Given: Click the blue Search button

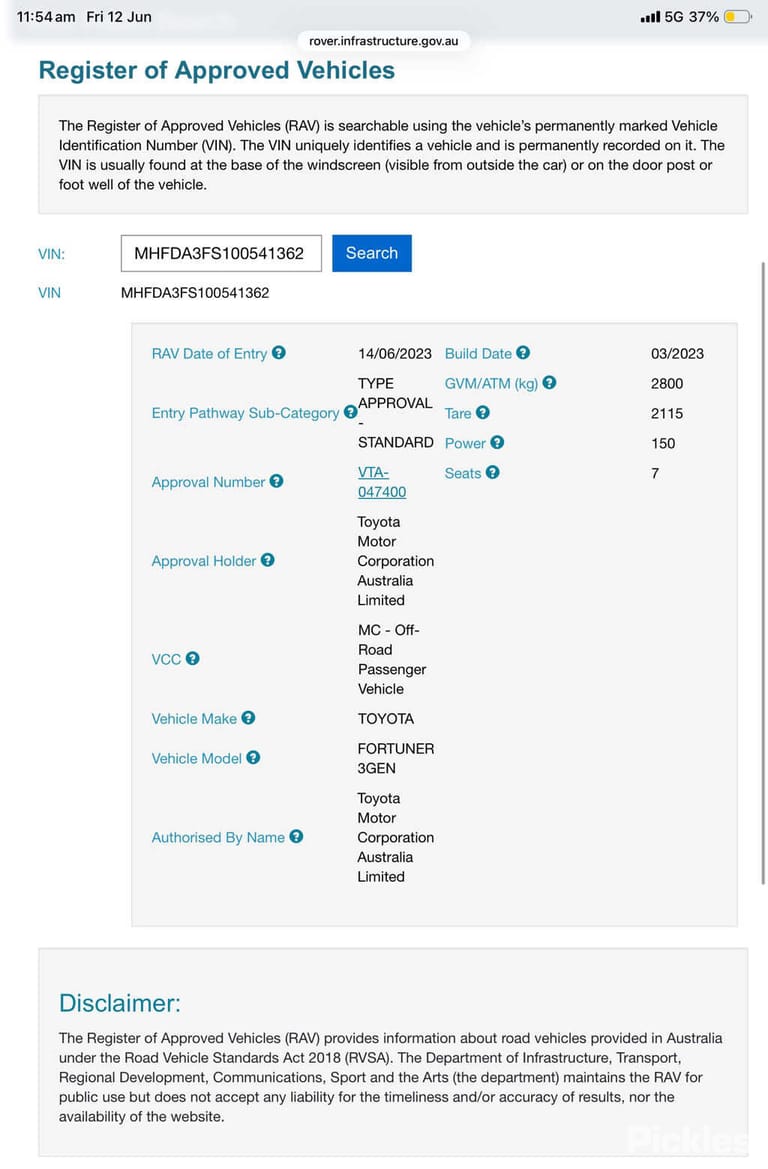Looking at the screenshot, I should point(372,253).
